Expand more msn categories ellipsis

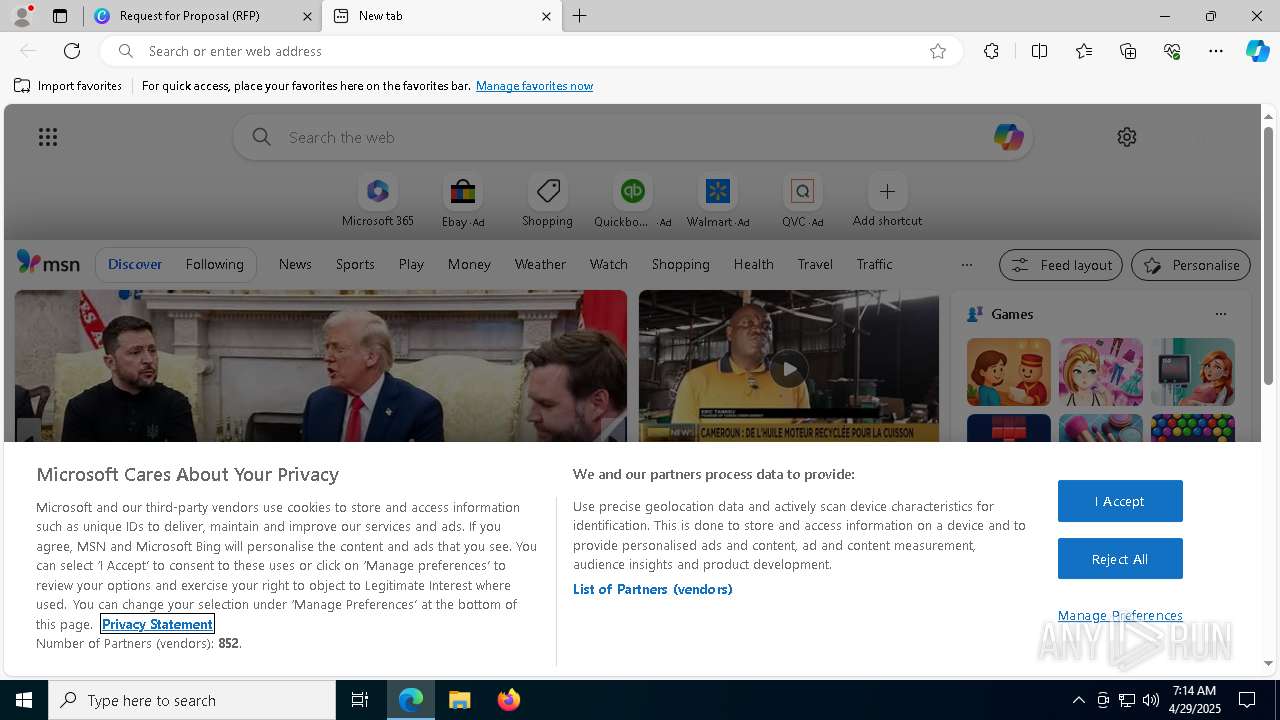pos(966,265)
